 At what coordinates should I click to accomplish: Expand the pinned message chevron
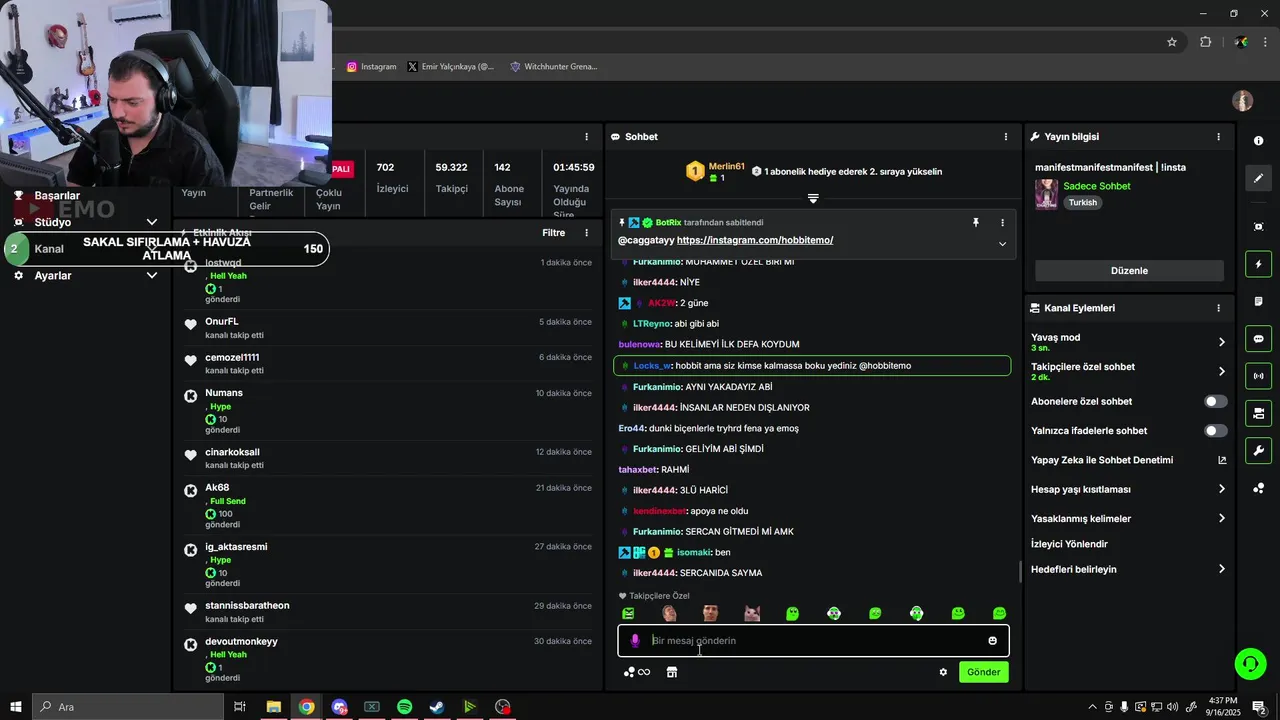pos(1002,244)
